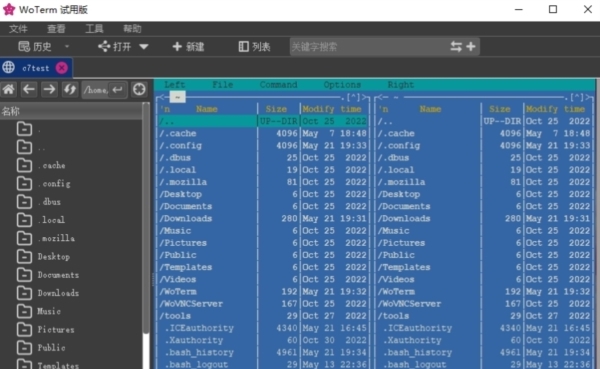
Task: Click the Open (打开) toolbar button
Action: pyautogui.click(x=114, y=47)
